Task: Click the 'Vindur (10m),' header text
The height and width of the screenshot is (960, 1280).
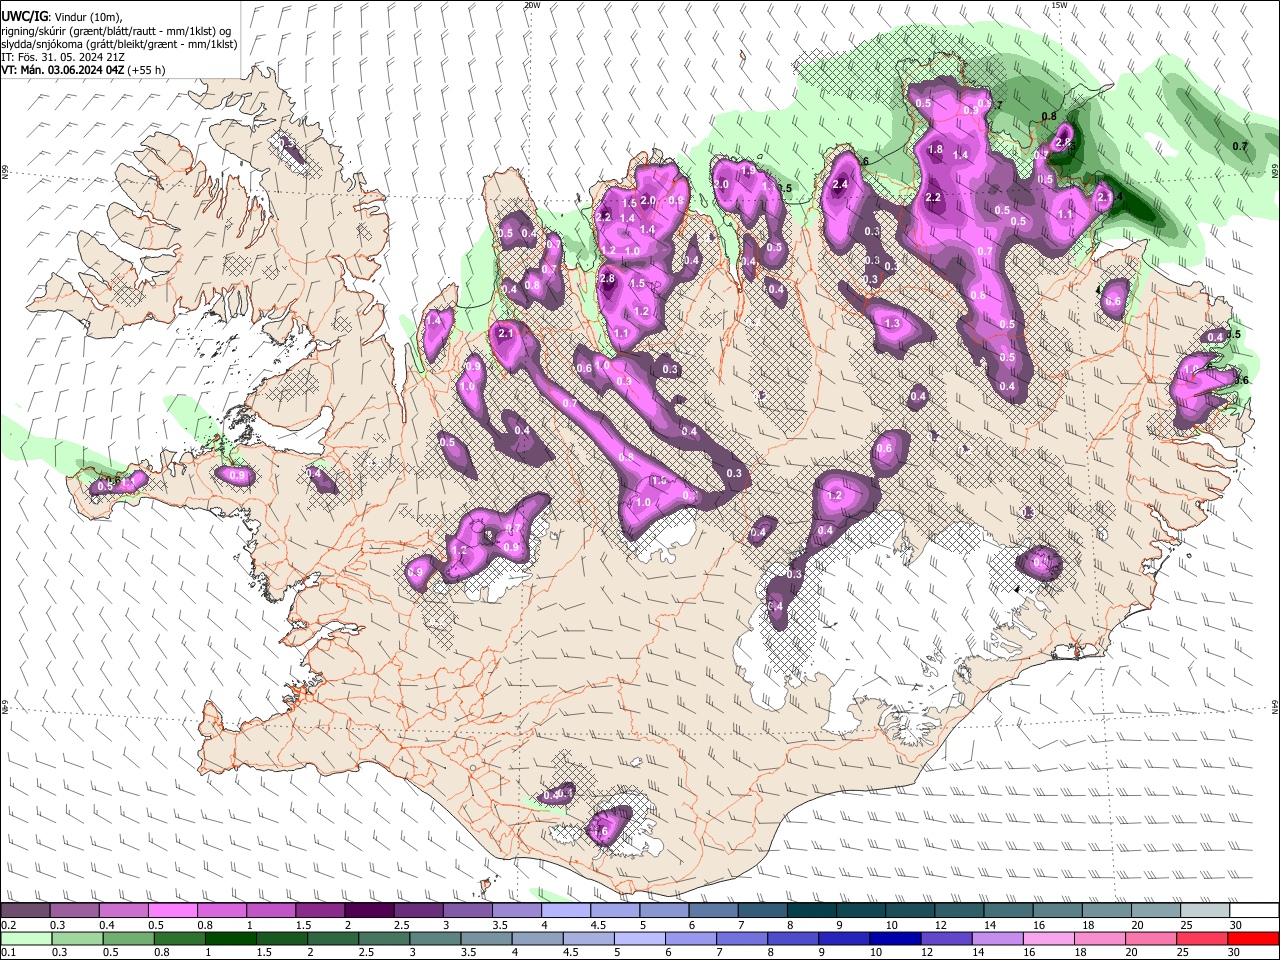Action: click(88, 18)
